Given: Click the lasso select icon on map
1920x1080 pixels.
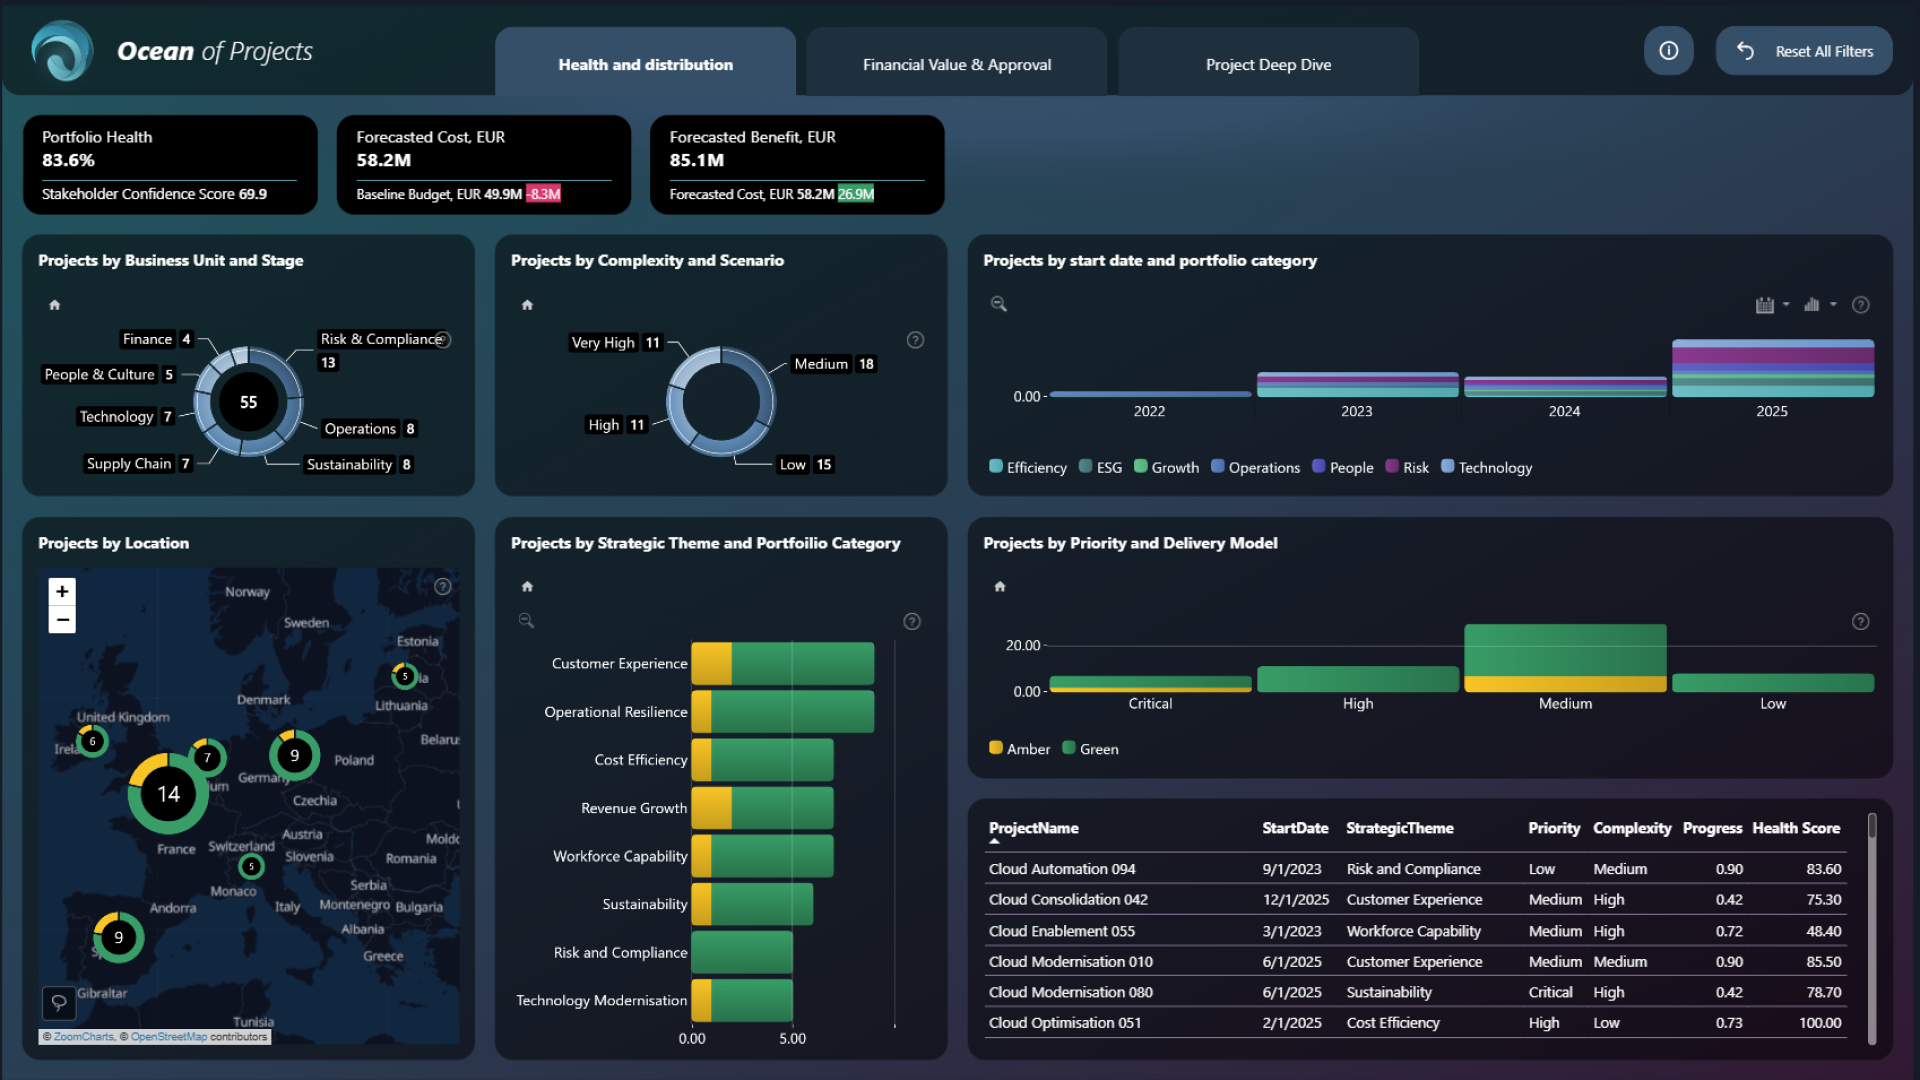Looking at the screenshot, I should 59,1002.
